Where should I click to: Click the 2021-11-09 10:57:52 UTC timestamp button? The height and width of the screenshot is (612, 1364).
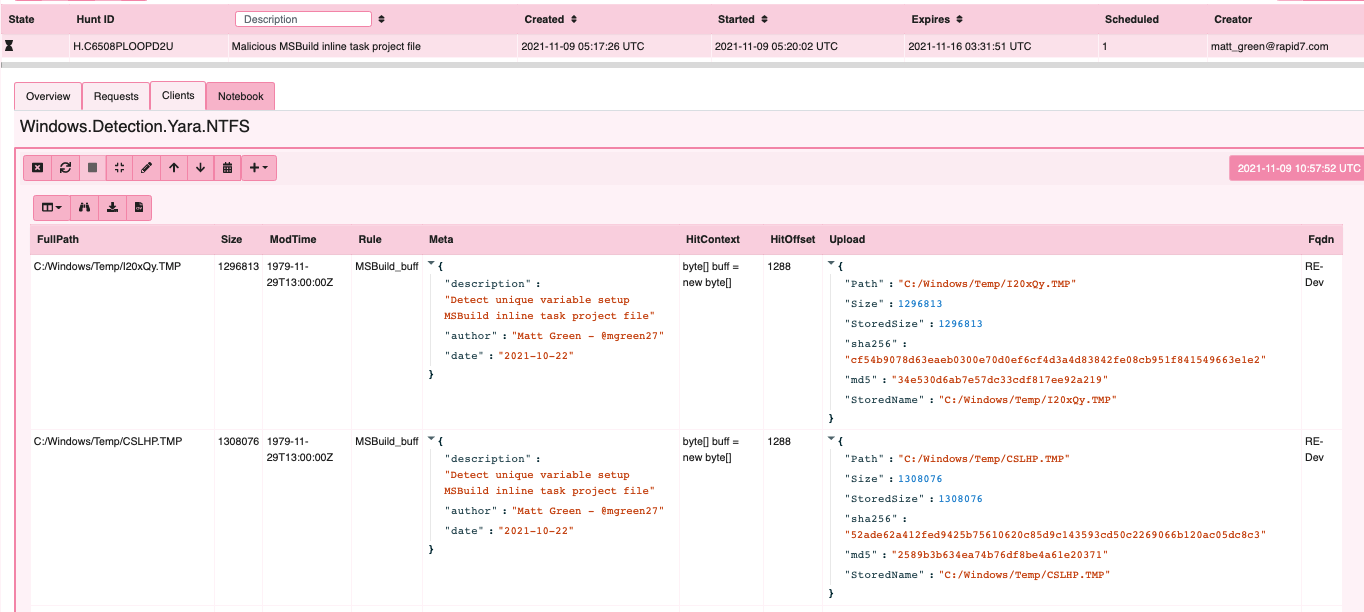(1298, 168)
